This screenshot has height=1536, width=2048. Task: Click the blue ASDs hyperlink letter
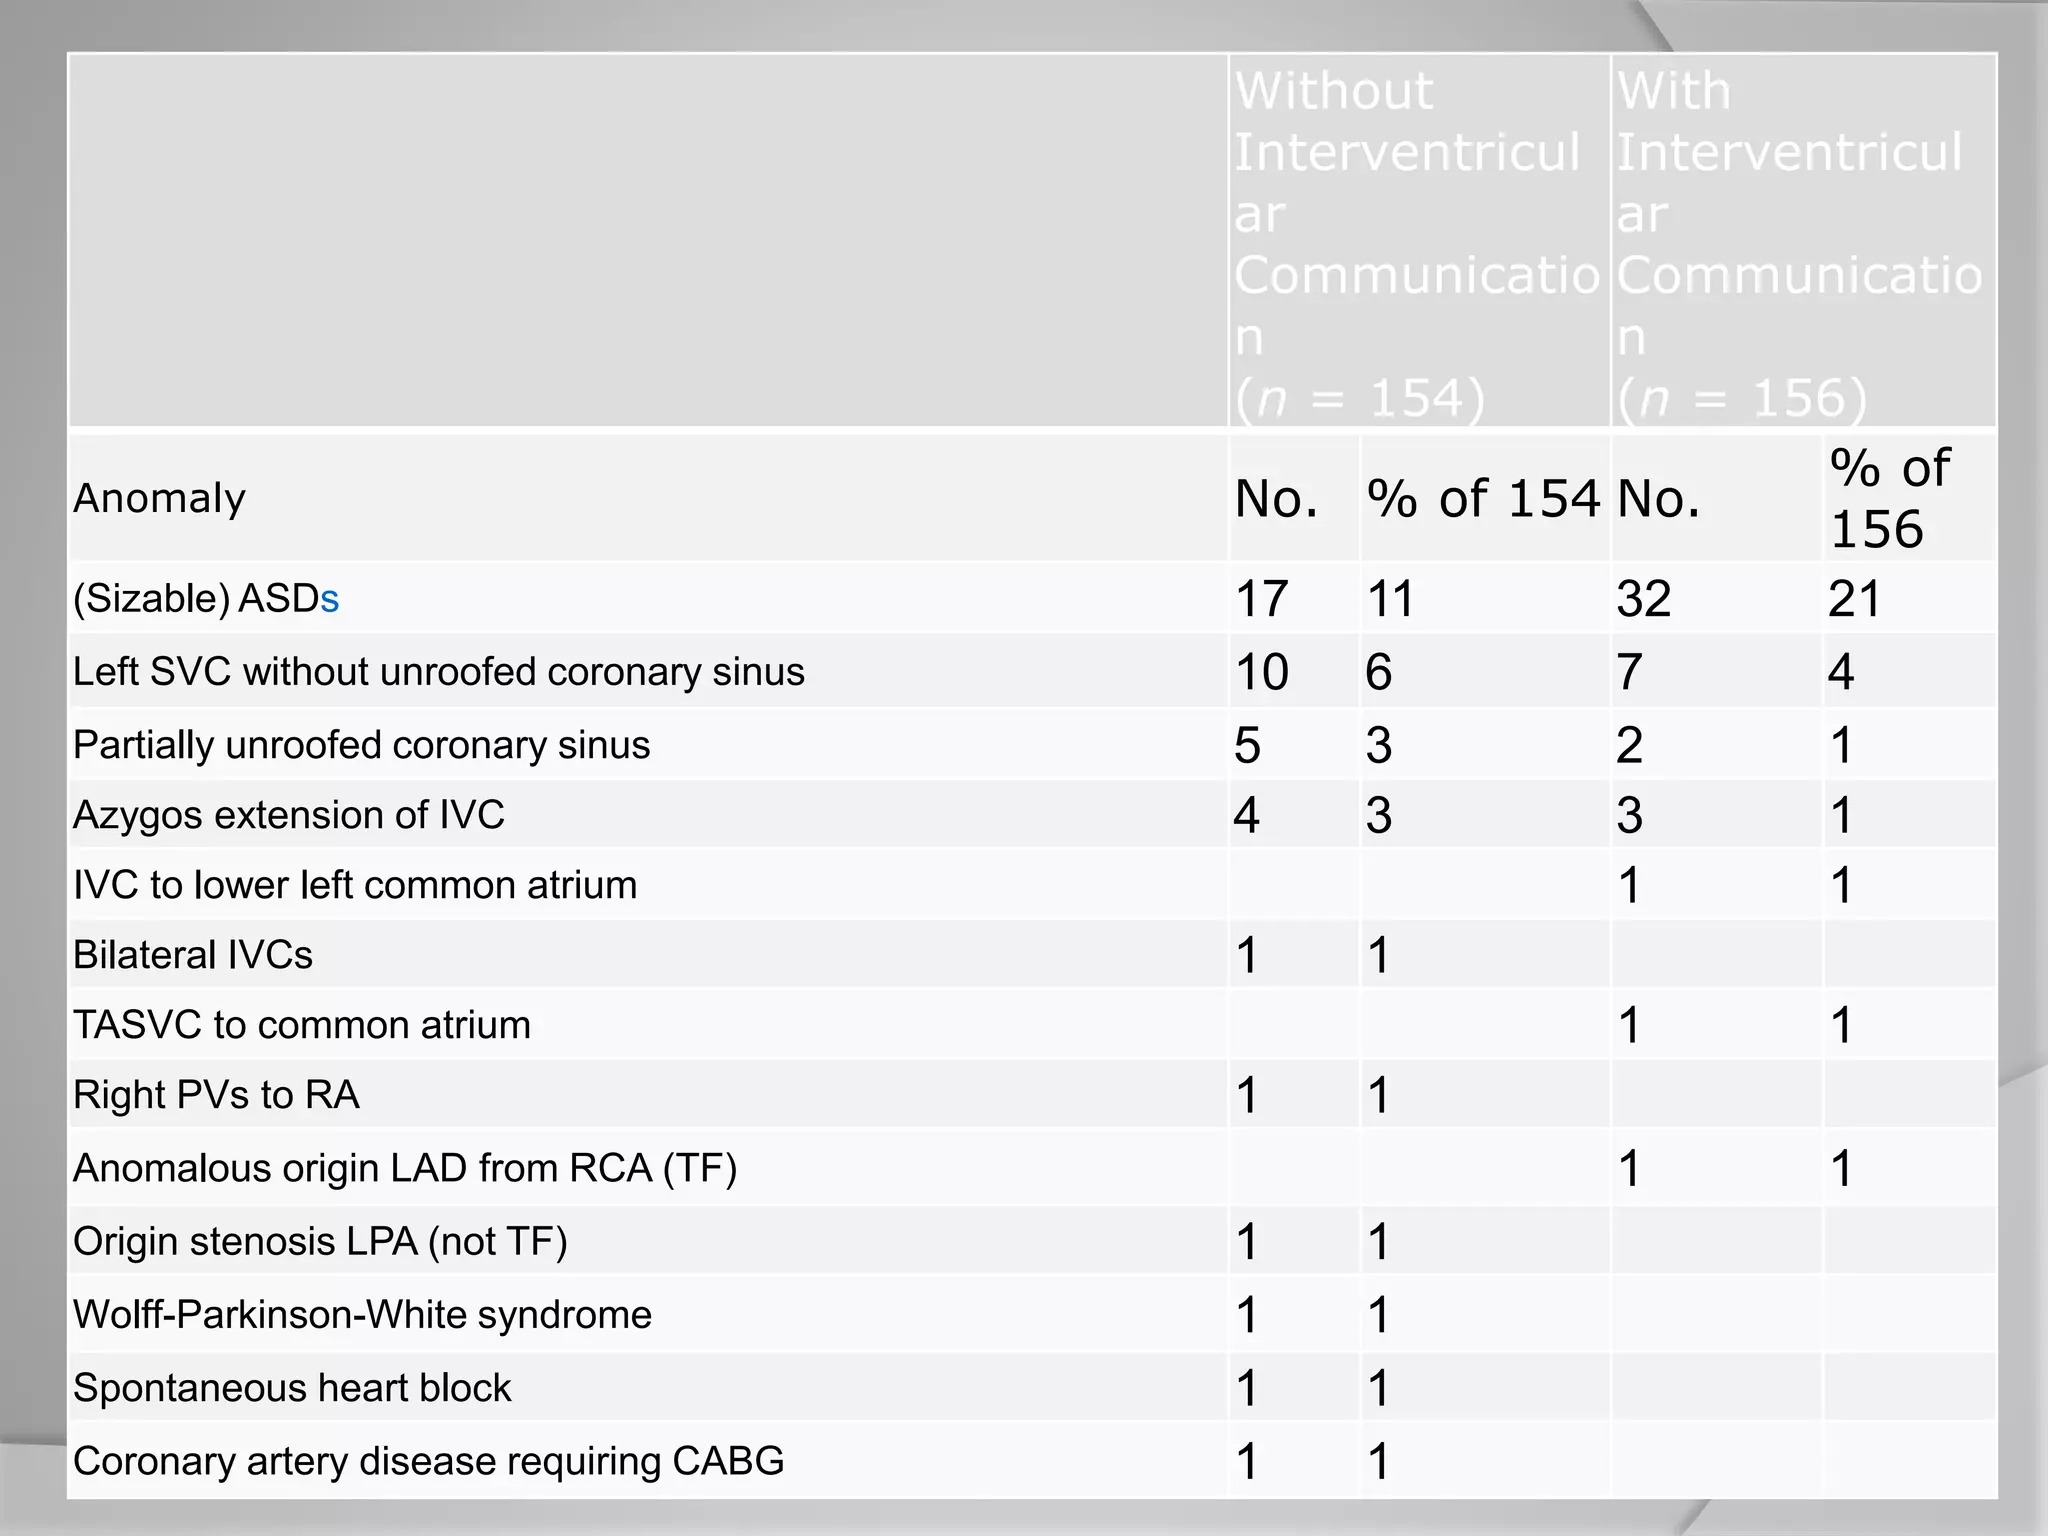coord(330,600)
